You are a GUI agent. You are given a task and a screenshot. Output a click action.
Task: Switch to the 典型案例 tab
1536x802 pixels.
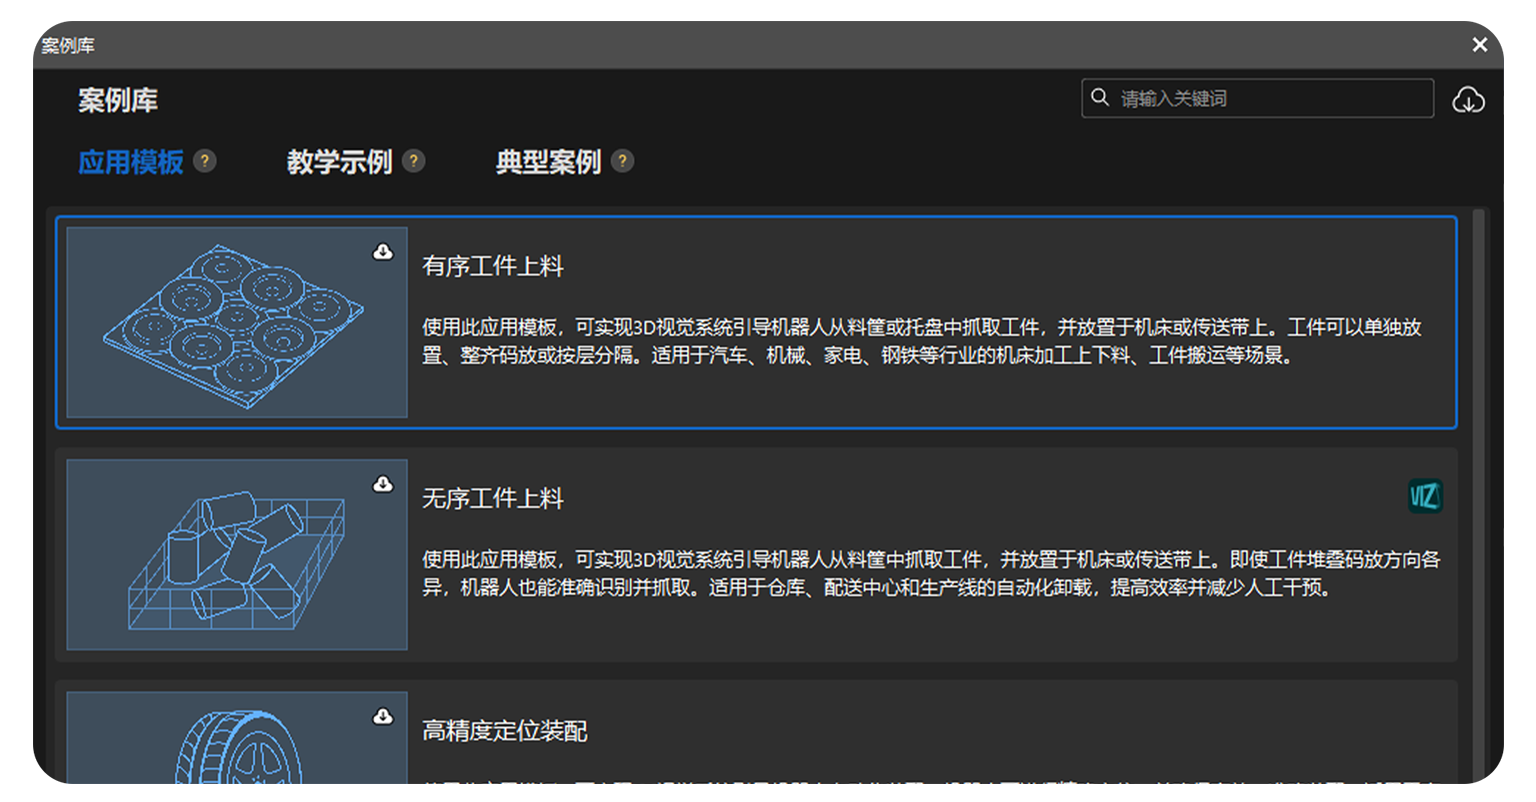[x=551, y=160]
